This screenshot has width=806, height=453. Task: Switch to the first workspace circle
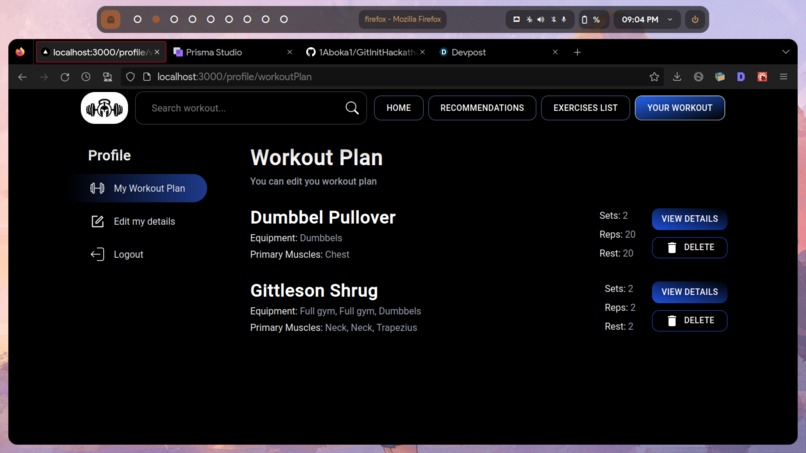click(x=137, y=20)
